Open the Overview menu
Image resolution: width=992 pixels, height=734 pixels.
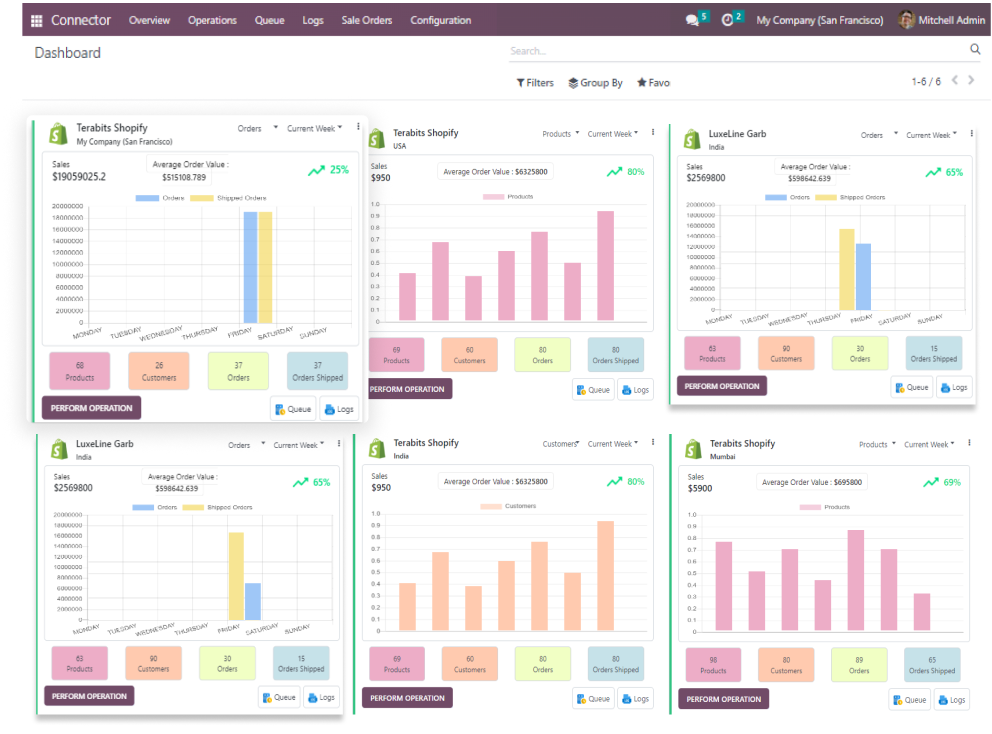tap(149, 20)
